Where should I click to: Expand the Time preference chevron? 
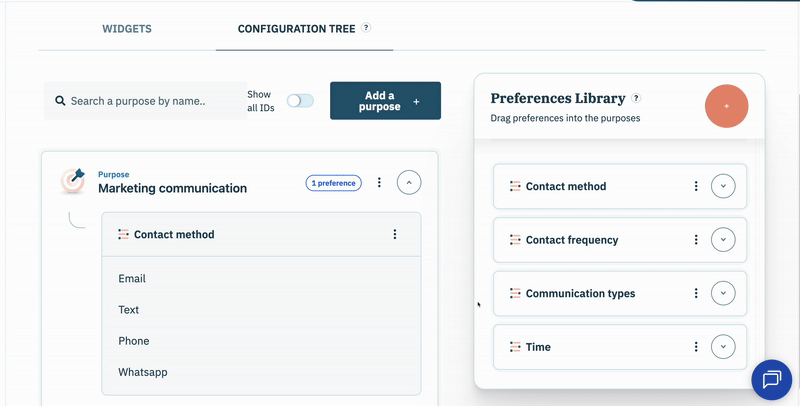click(723, 347)
